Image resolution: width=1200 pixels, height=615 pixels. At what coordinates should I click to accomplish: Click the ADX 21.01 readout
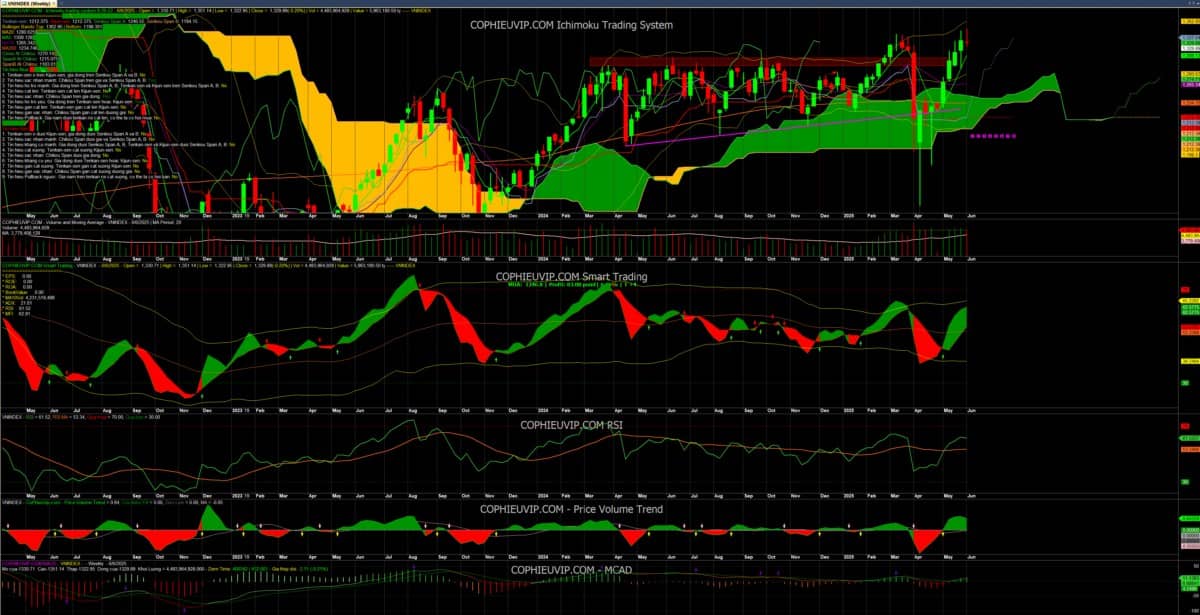18,303
